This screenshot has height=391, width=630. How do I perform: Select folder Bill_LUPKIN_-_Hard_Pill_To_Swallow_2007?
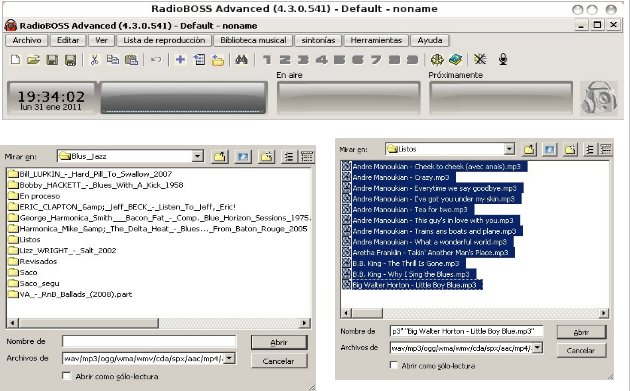[90, 174]
